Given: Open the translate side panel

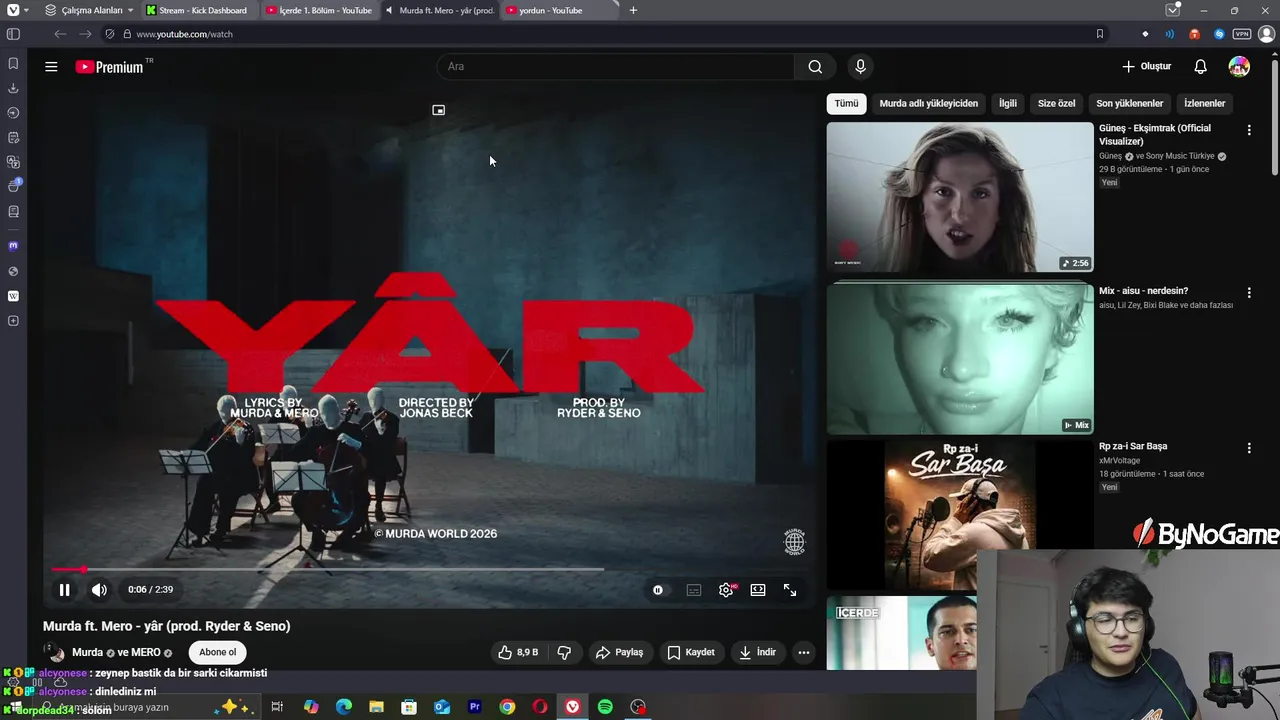Looking at the screenshot, I should [x=13, y=162].
